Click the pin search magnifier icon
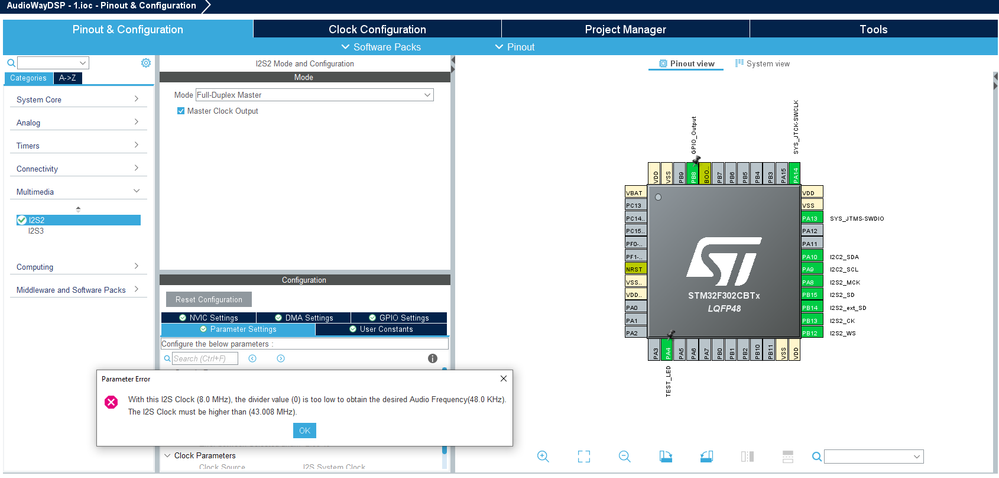 817,456
